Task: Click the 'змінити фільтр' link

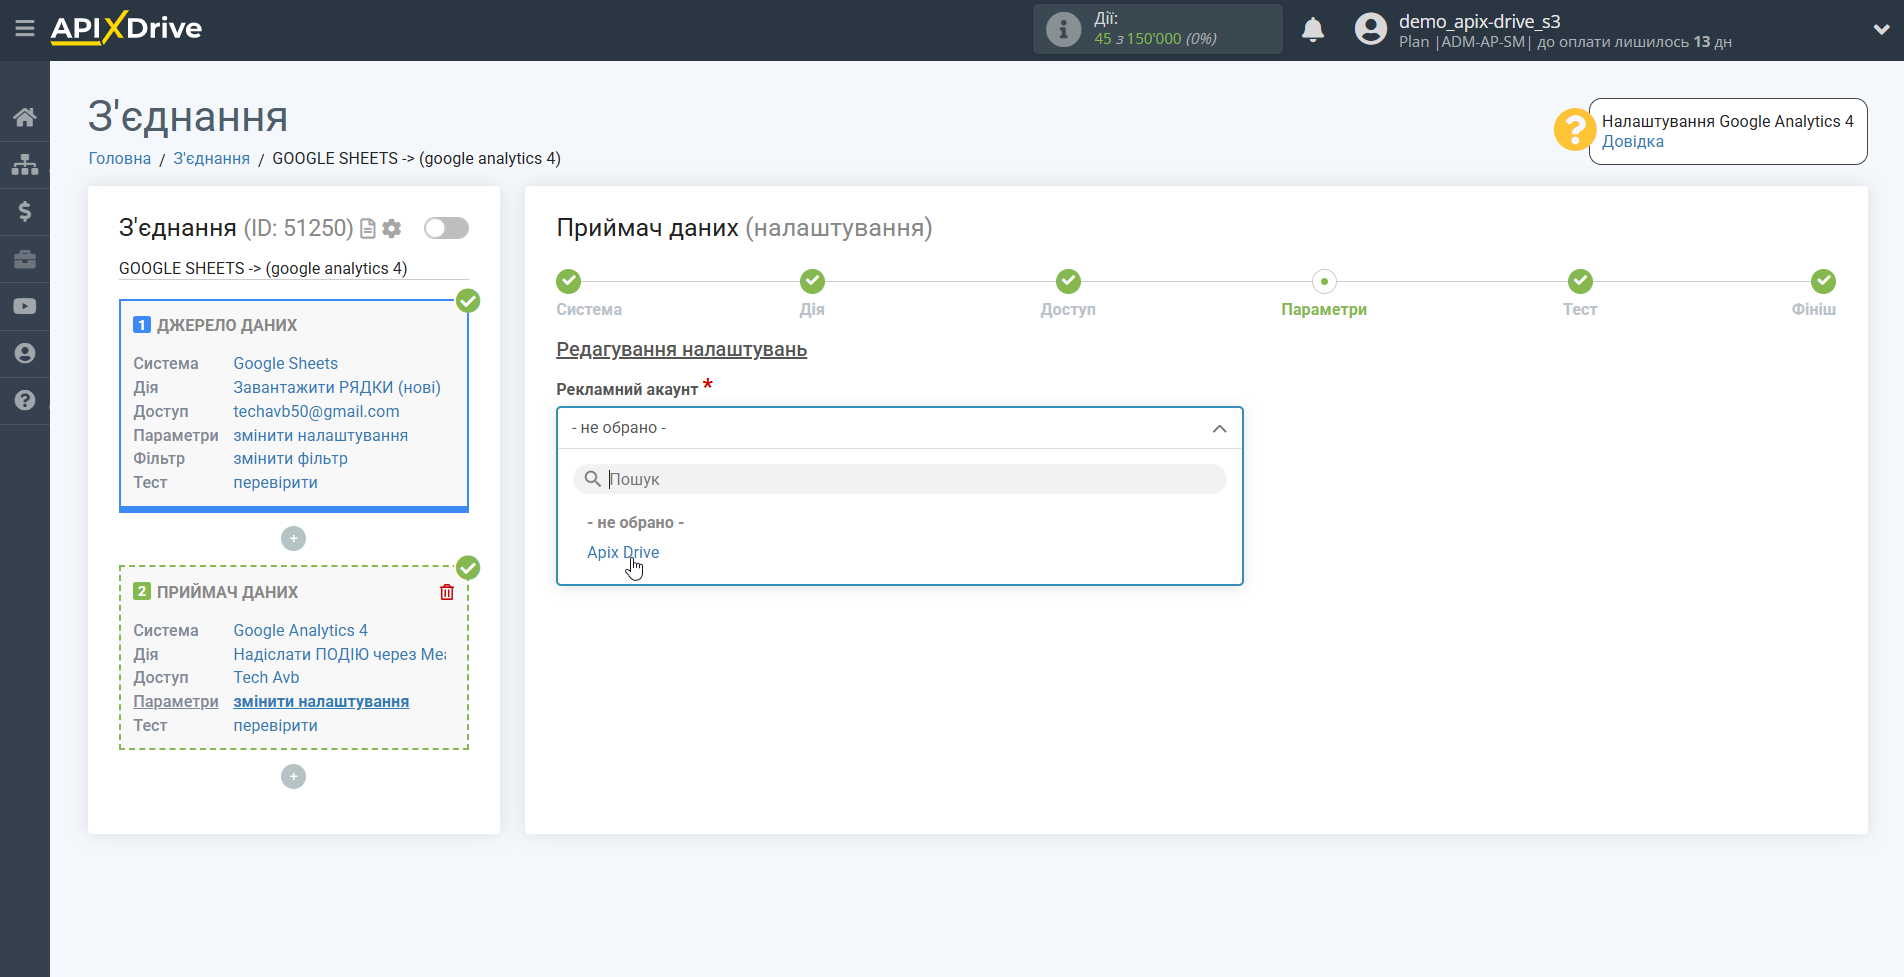Action: tap(290, 459)
